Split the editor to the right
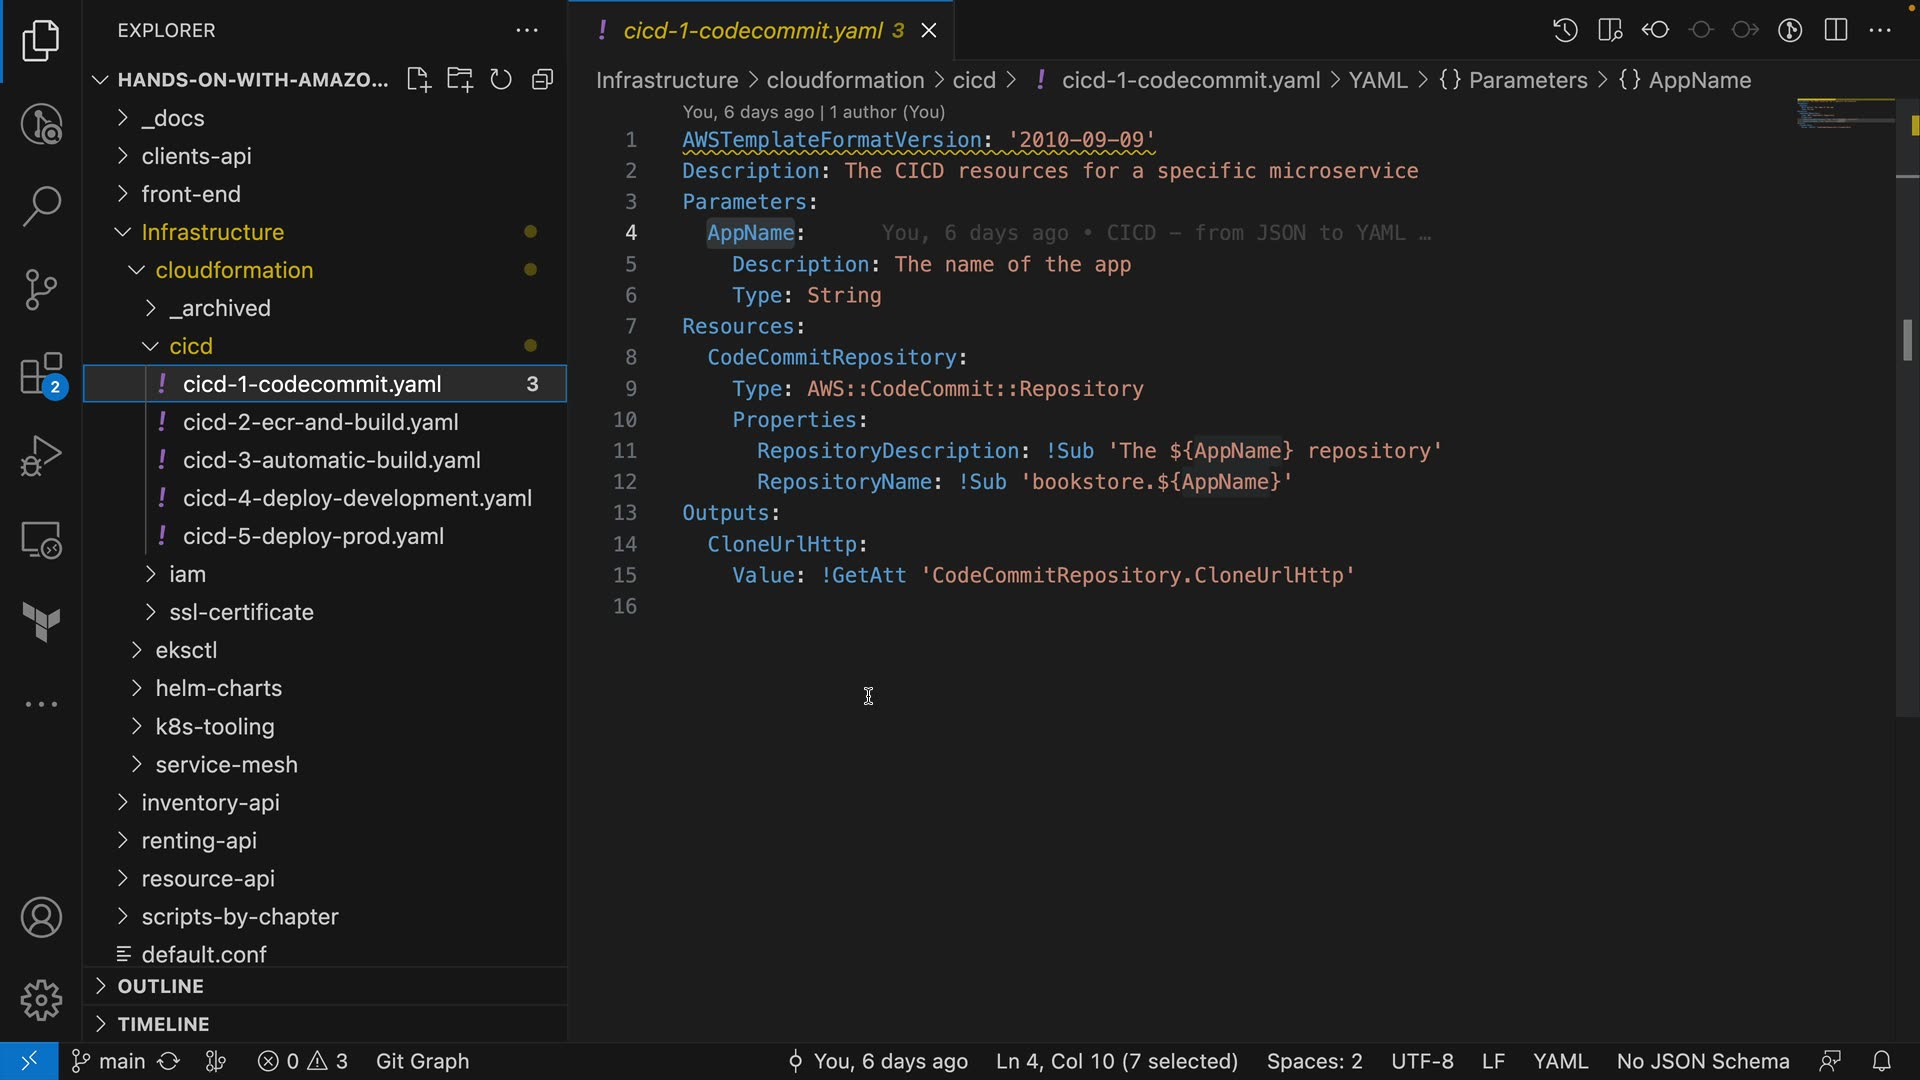Viewport: 1920px width, 1080px height. (x=1836, y=30)
